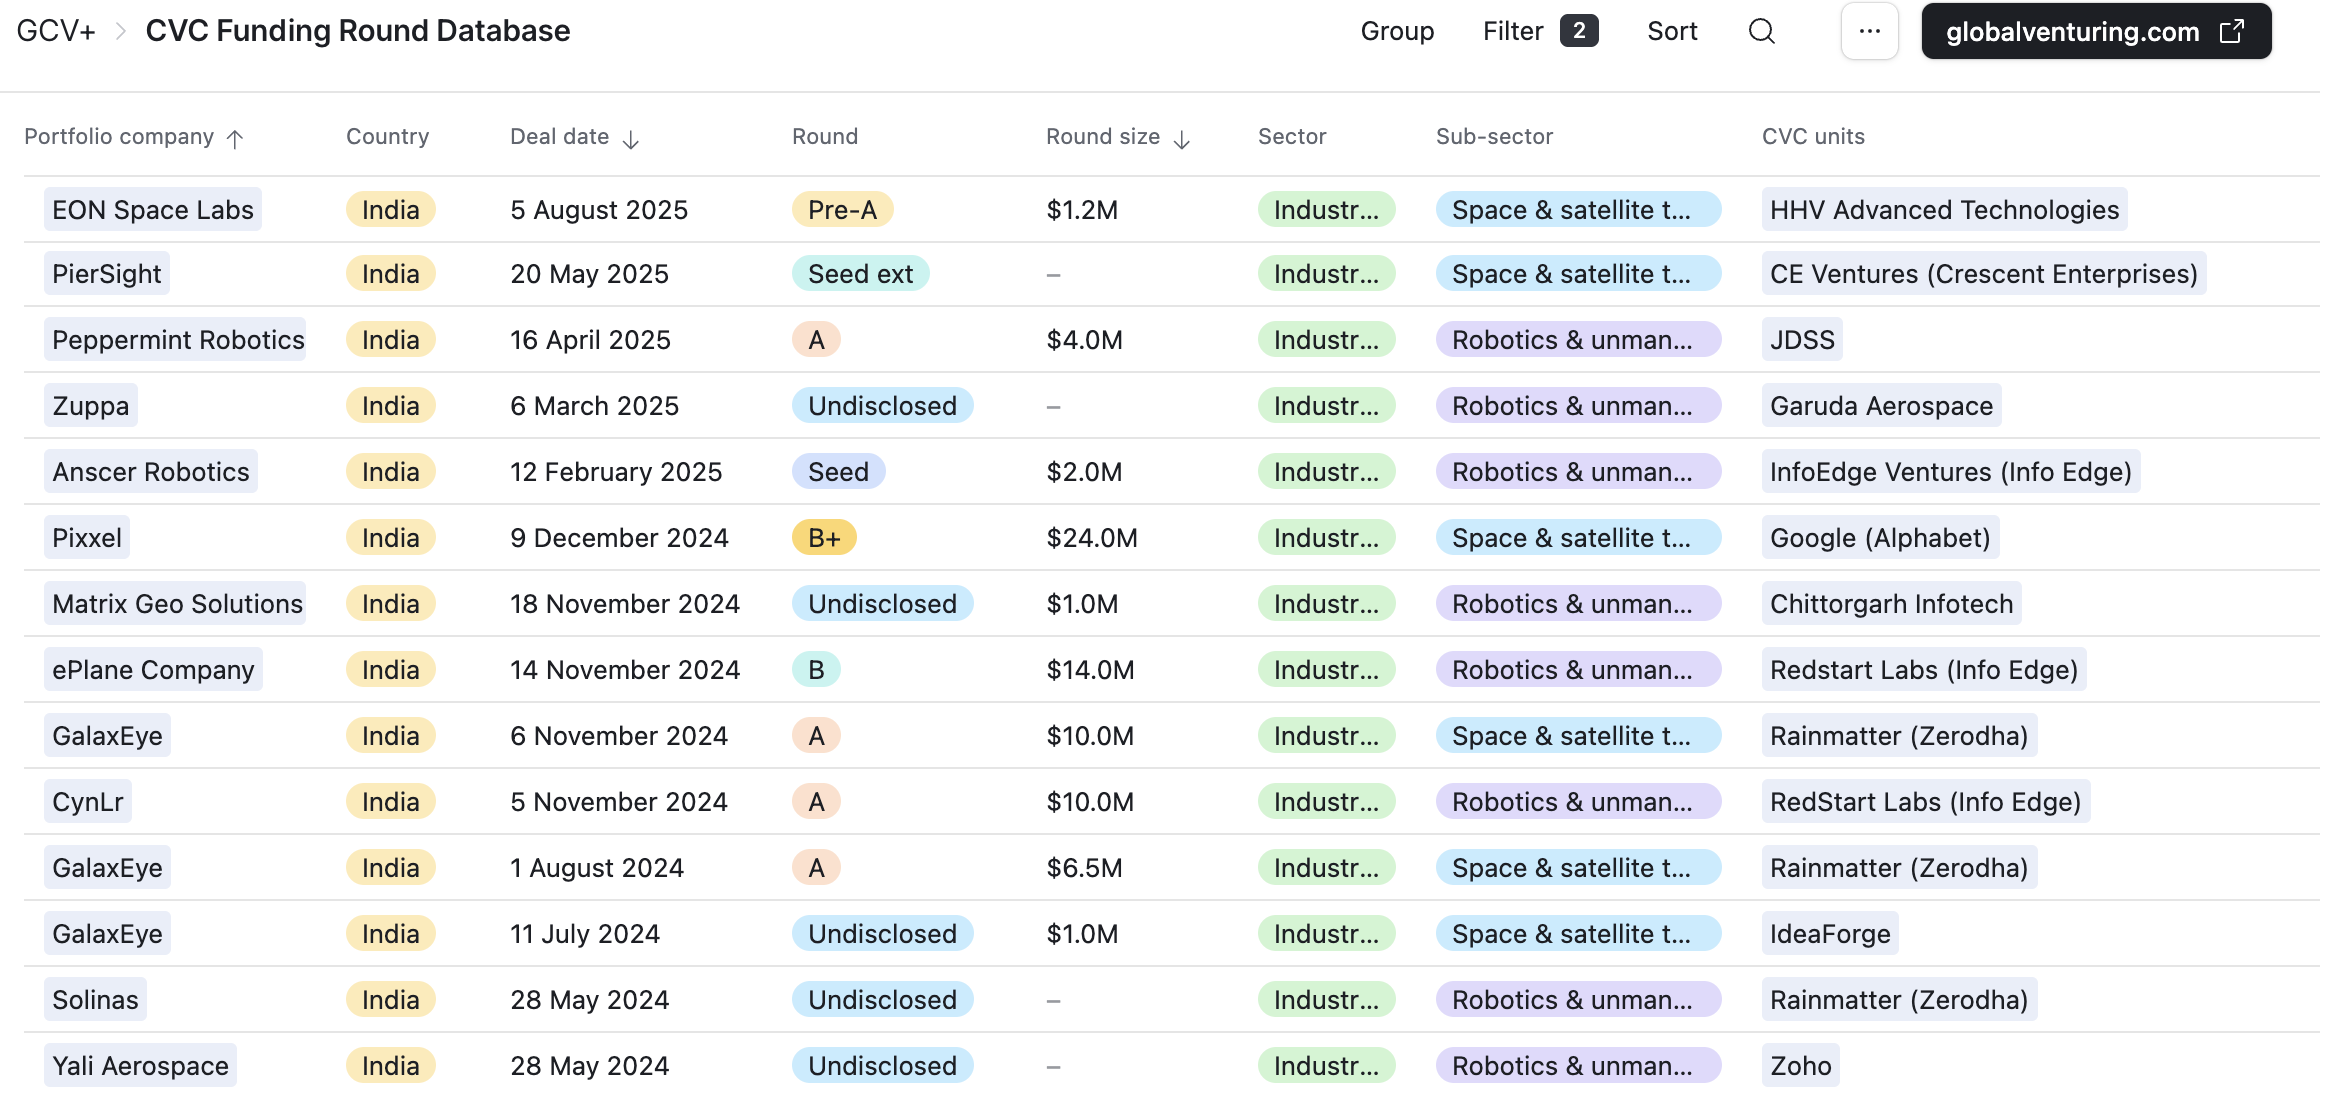Click the Sector column header
This screenshot has width=2326, height=1096.
tap(1291, 137)
